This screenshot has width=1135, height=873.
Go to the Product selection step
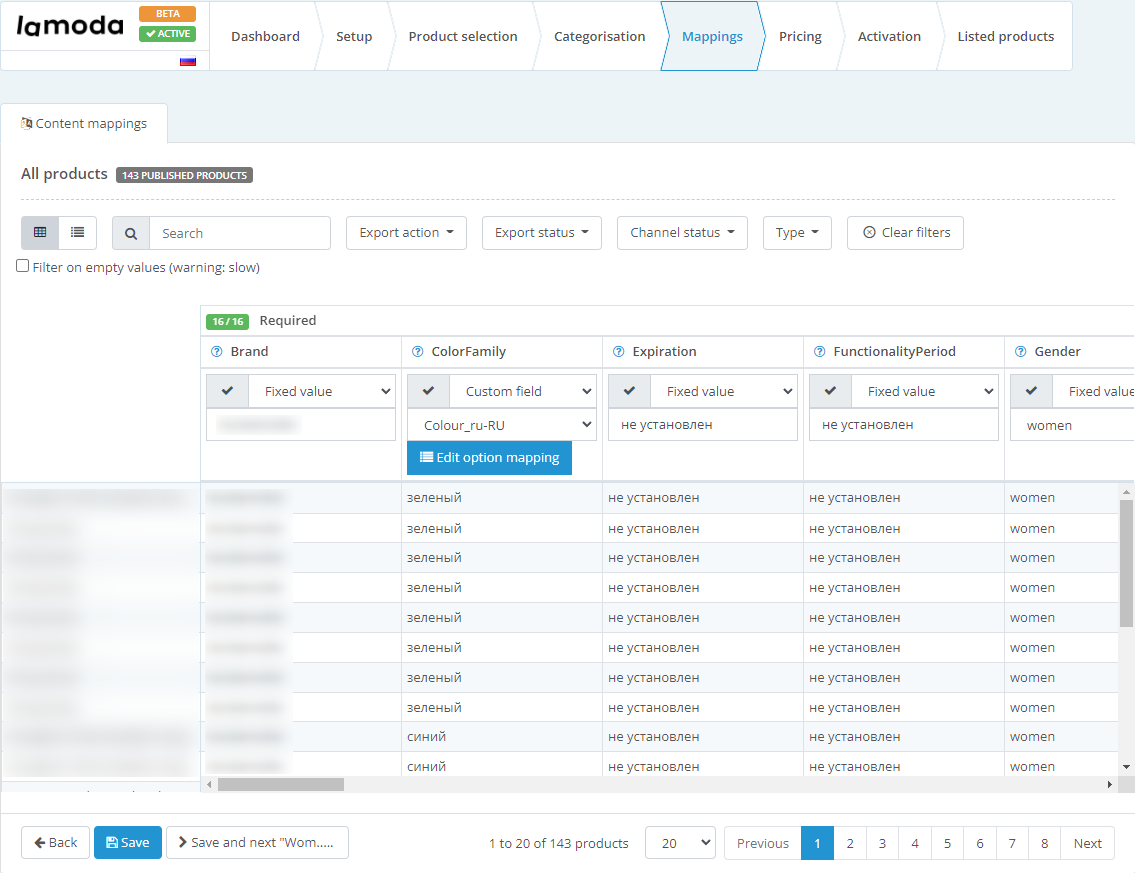pos(463,36)
